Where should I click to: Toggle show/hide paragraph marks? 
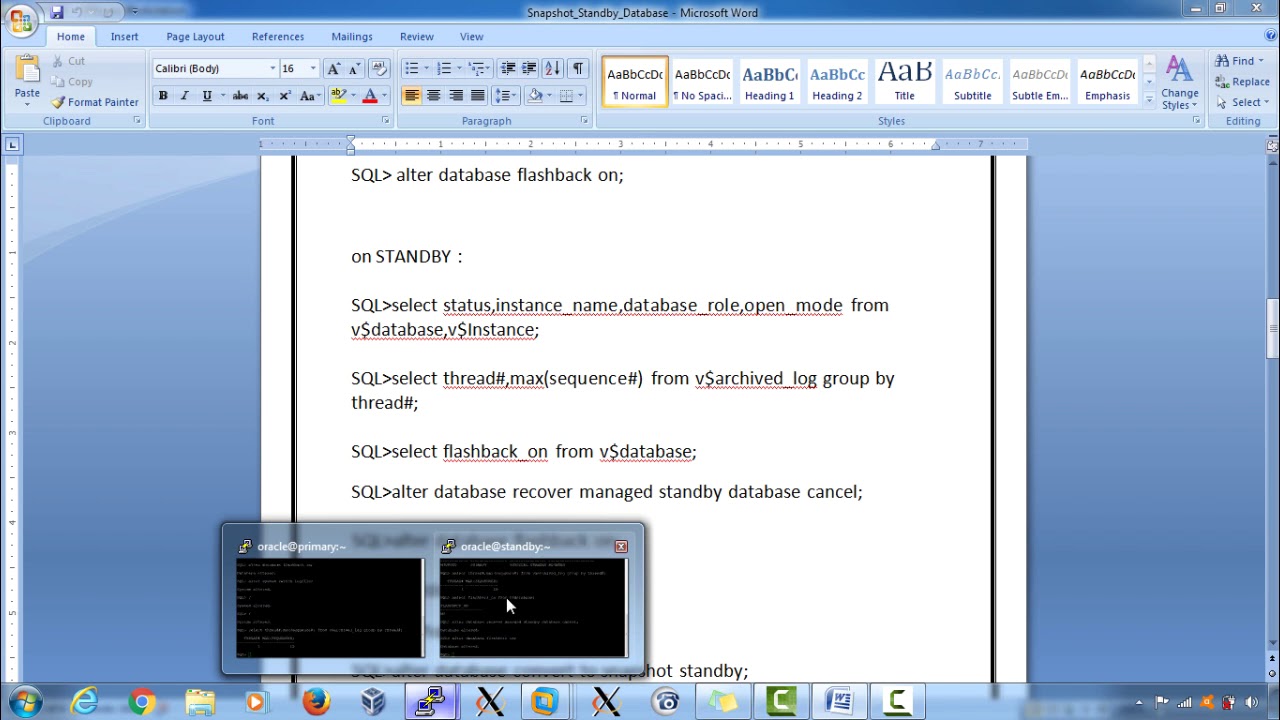(578, 68)
